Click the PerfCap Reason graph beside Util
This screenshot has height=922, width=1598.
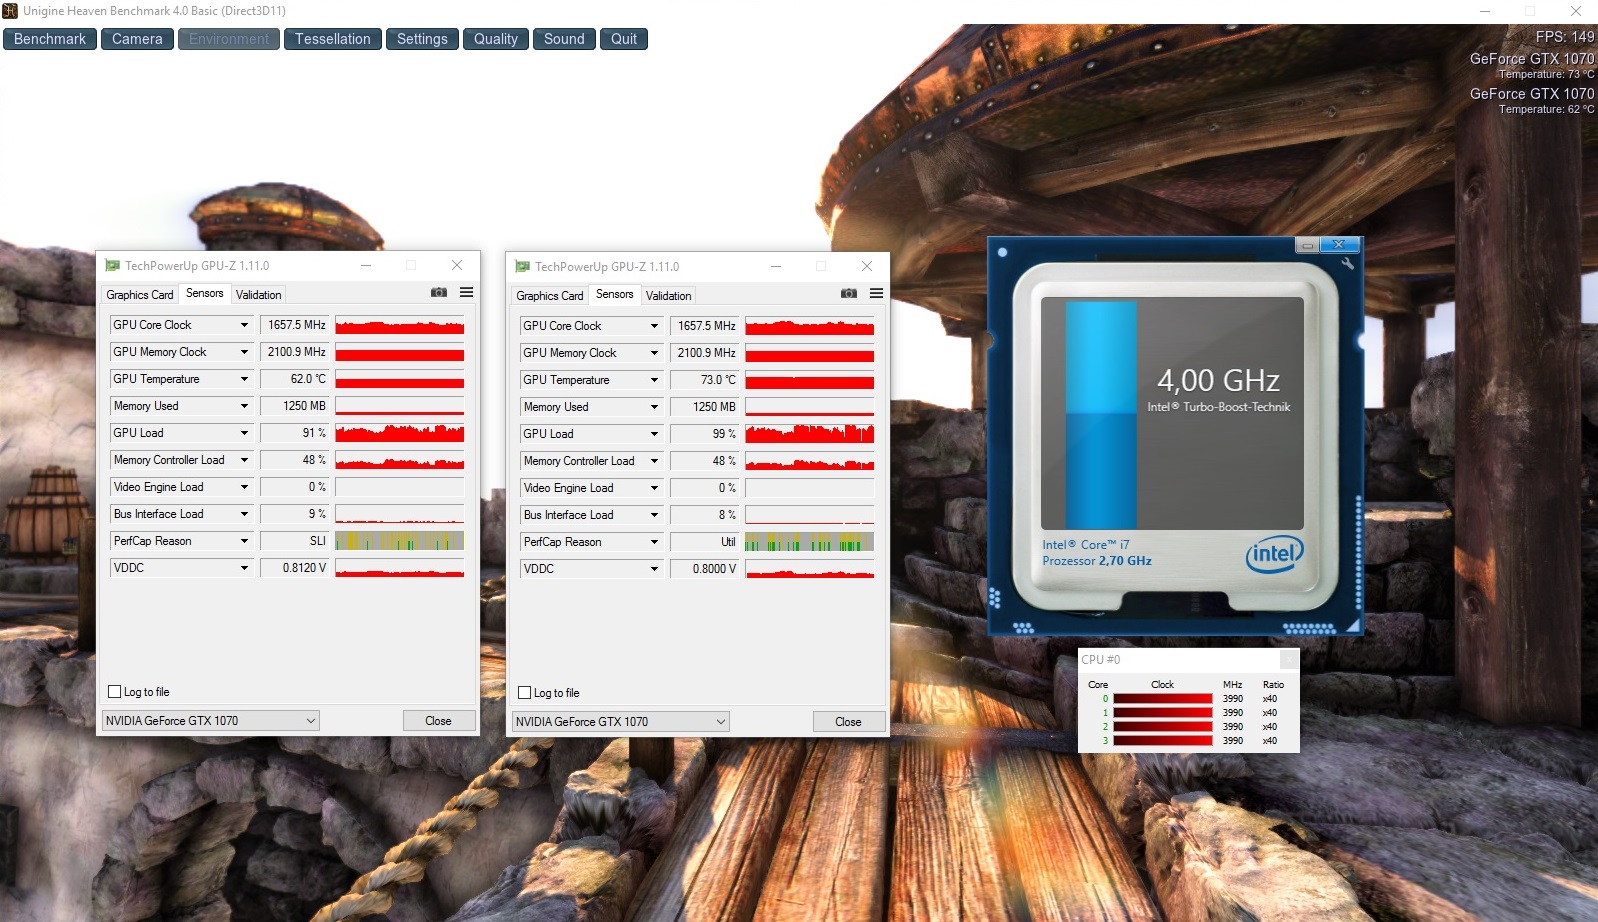click(810, 542)
